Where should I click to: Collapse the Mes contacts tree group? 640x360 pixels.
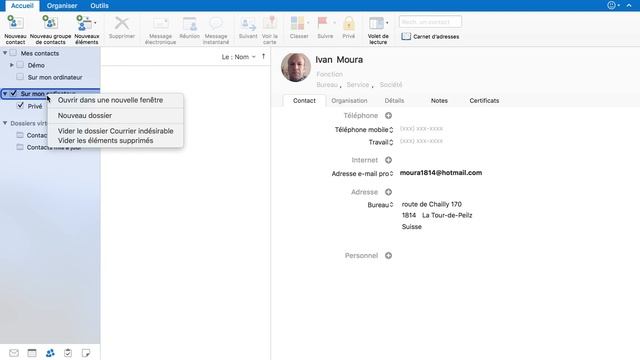pos(5,53)
